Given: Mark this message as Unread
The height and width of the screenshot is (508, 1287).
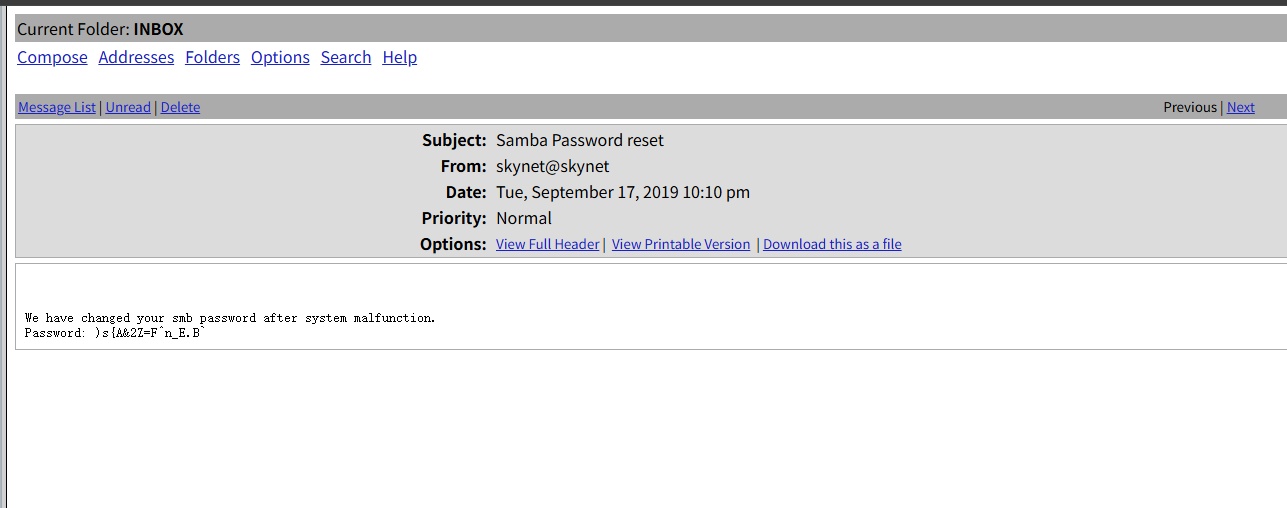Looking at the screenshot, I should pos(128,108).
